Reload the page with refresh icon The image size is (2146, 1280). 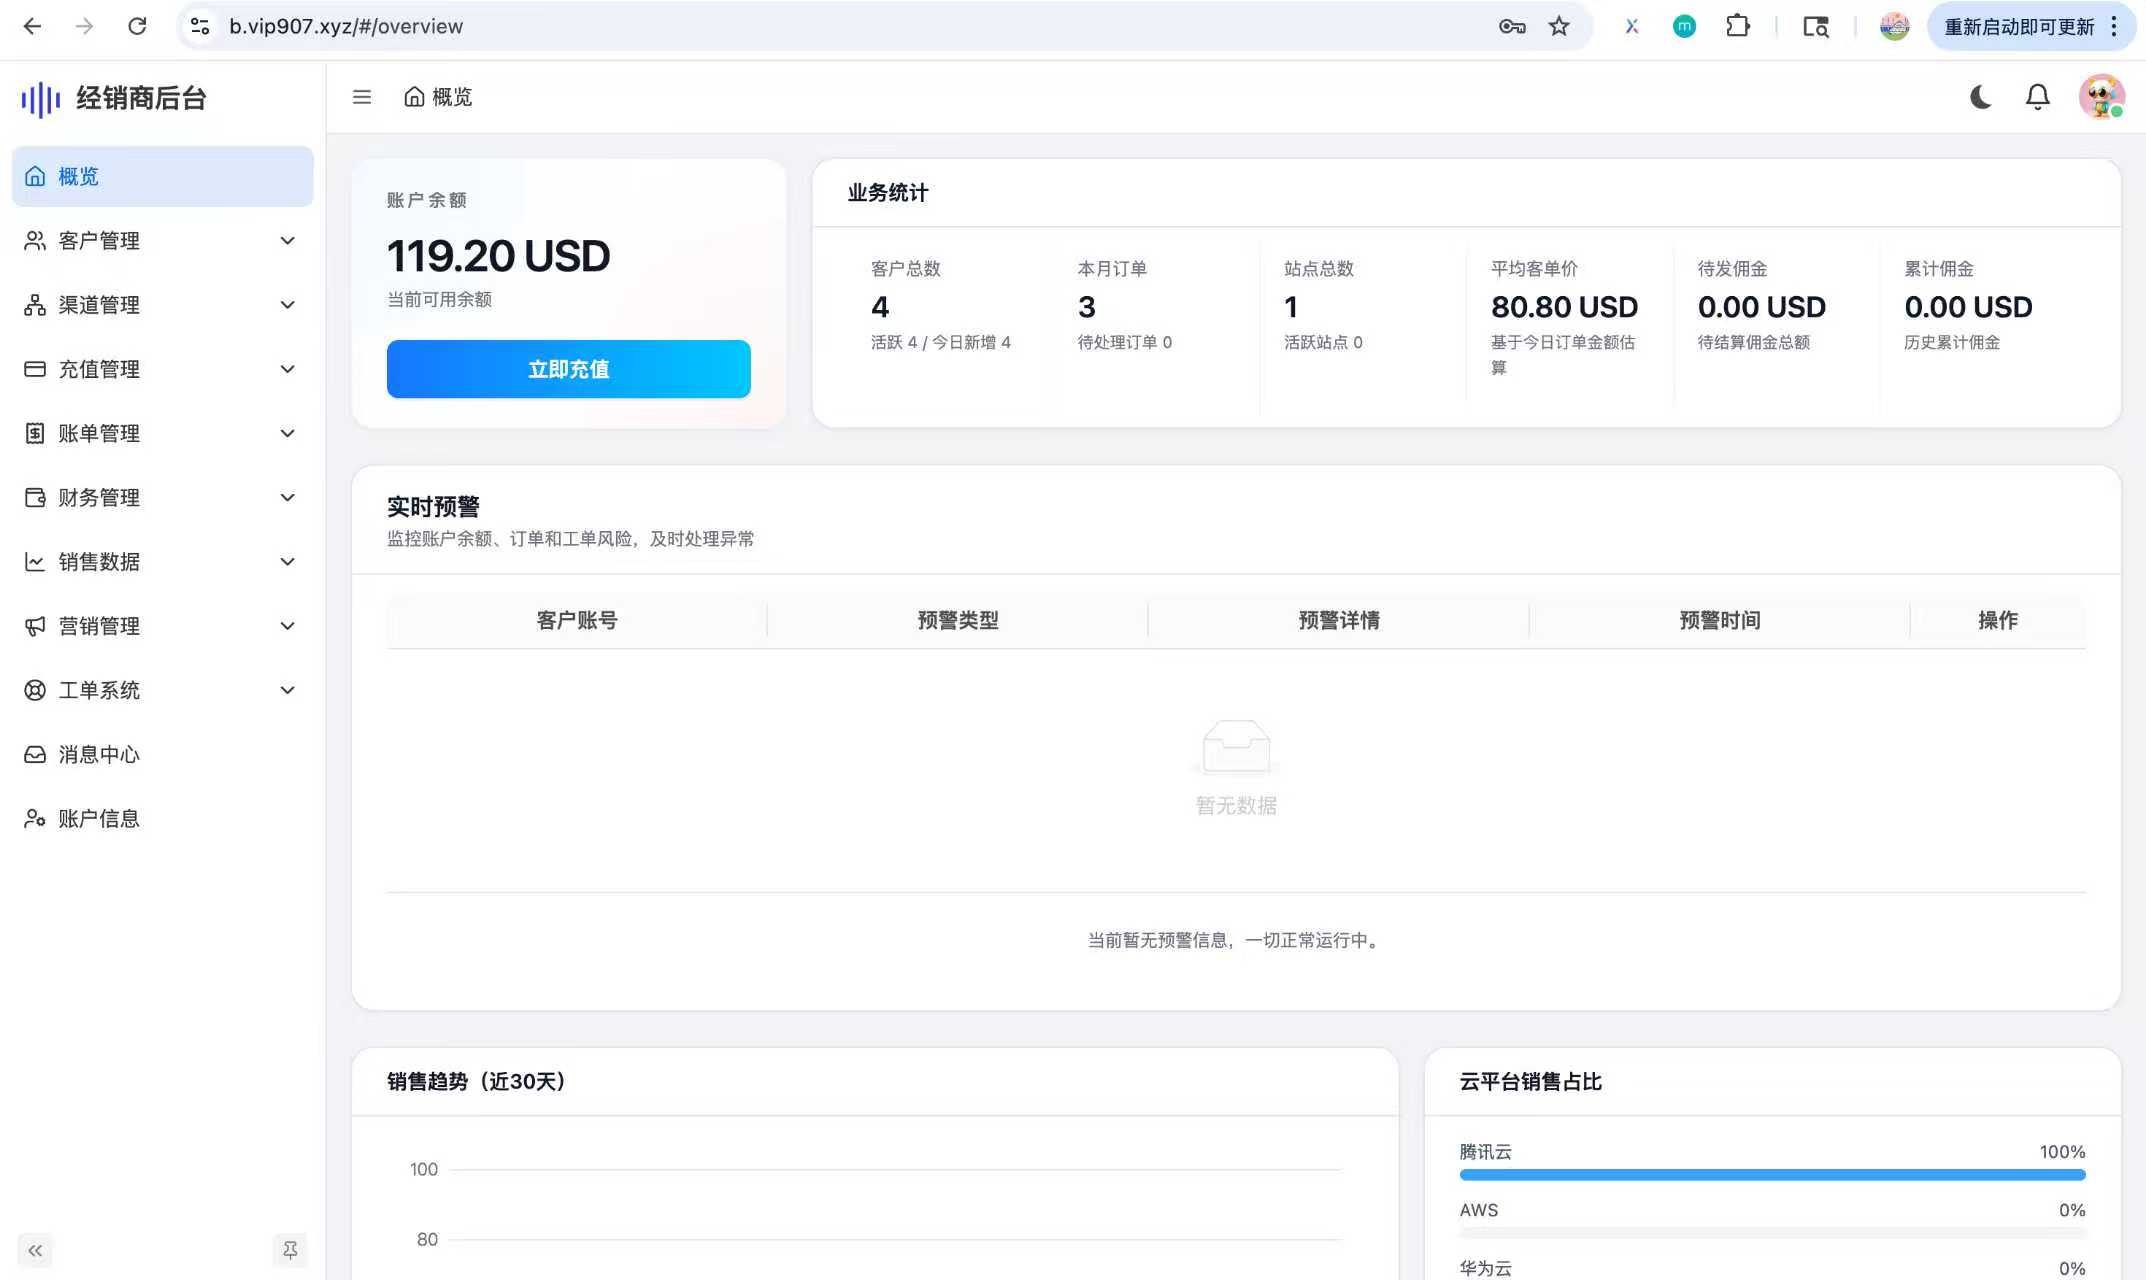point(138,26)
